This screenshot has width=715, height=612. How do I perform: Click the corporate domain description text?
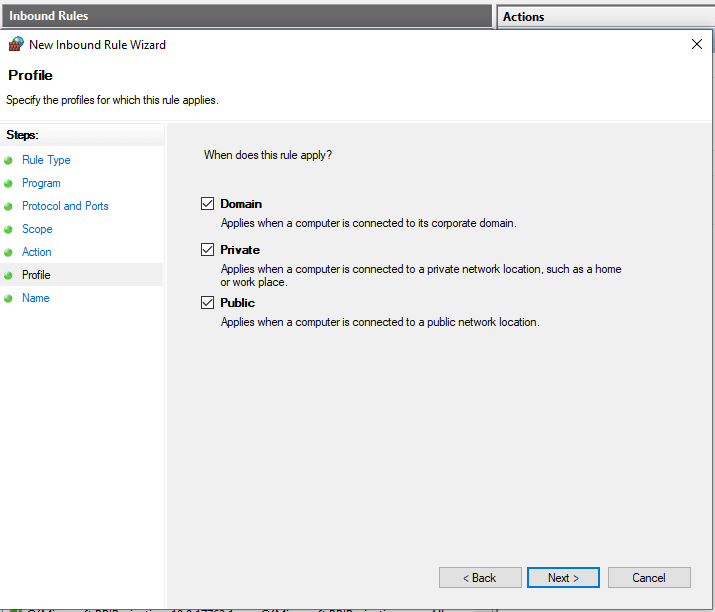(368, 223)
